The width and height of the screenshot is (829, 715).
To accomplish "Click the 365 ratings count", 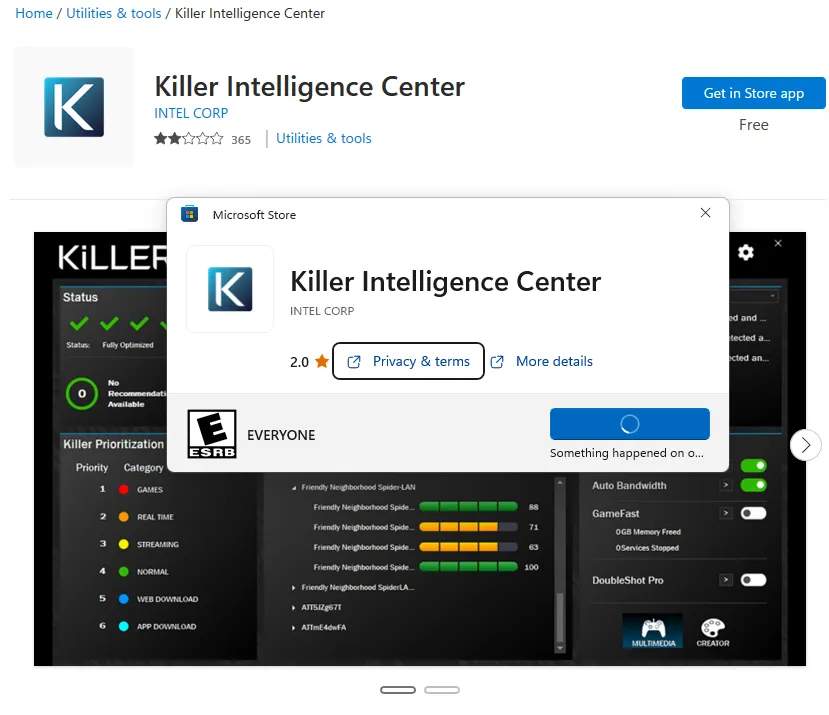I will [241, 140].
